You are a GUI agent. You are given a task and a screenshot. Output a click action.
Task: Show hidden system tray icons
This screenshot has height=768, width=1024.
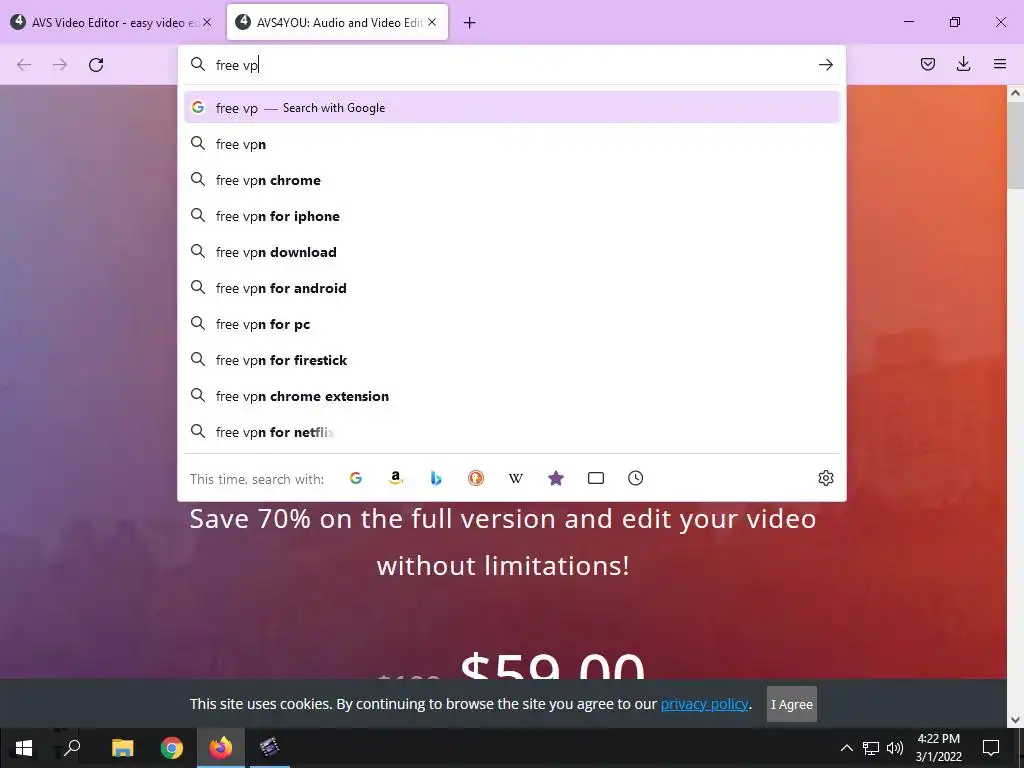tap(846, 748)
